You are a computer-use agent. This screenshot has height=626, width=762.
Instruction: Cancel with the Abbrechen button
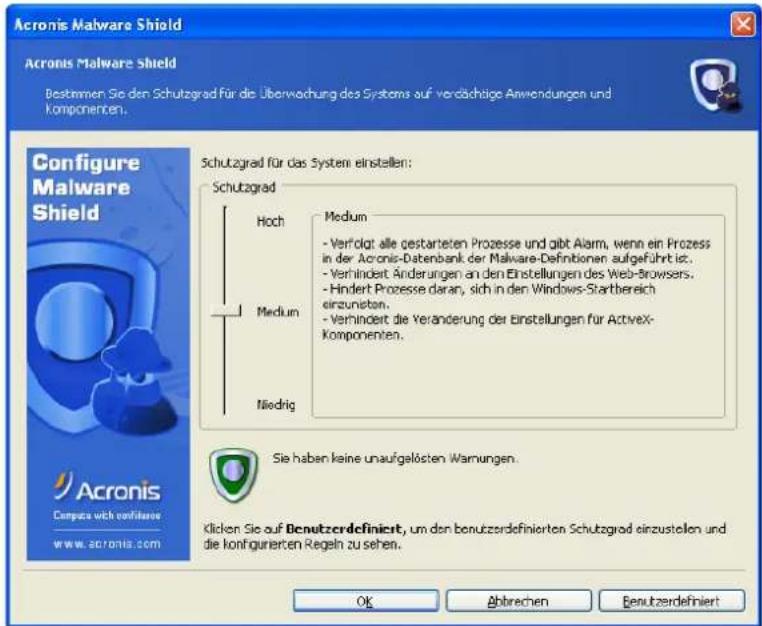point(518,601)
